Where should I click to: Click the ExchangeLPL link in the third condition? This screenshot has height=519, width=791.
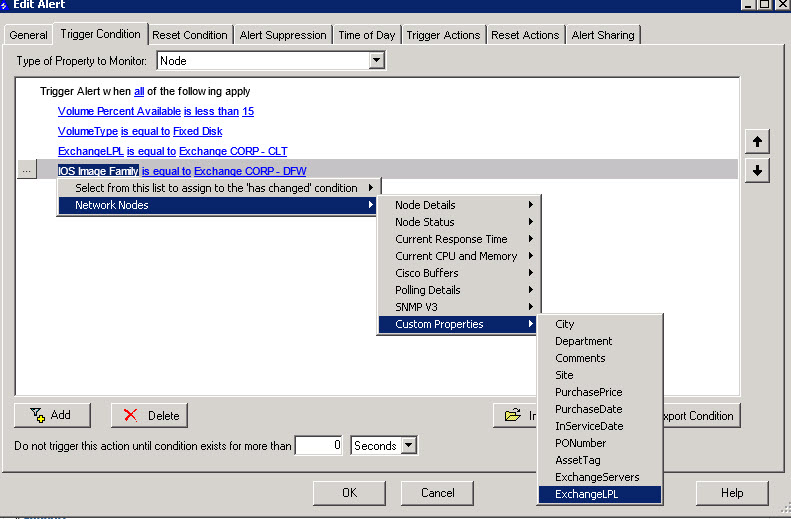pos(91,151)
